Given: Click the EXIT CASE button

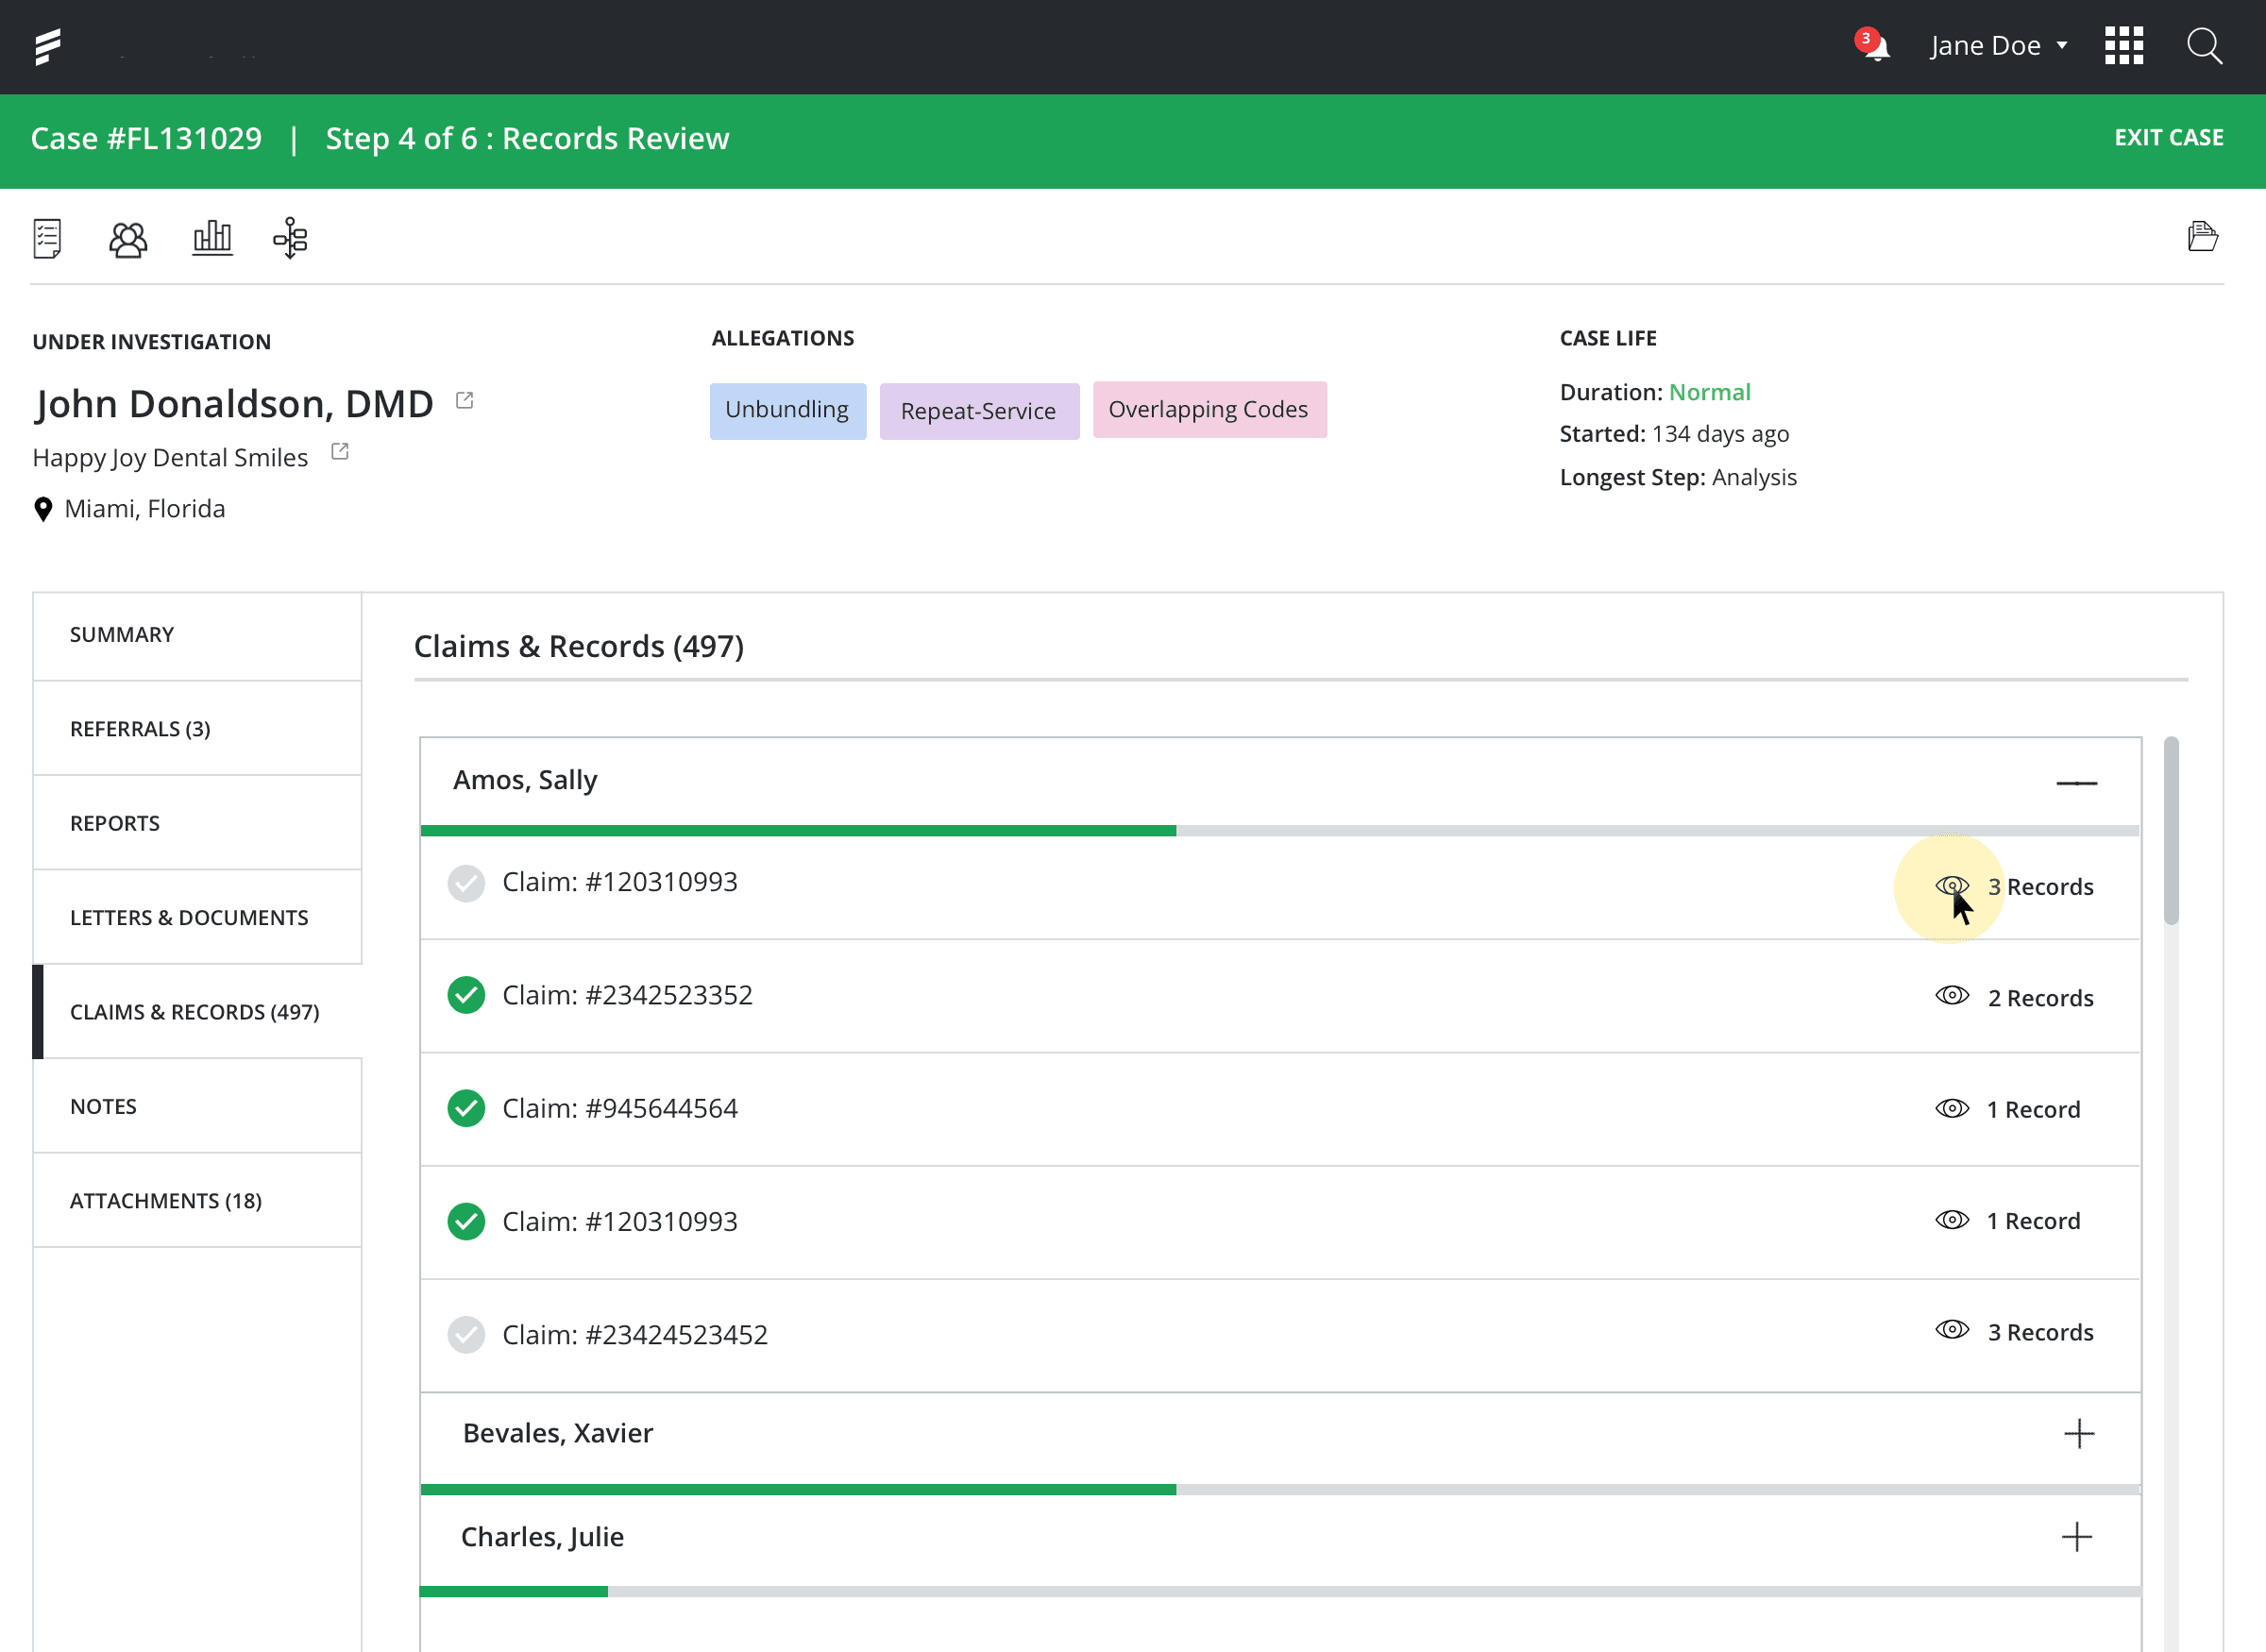Looking at the screenshot, I should [x=2168, y=138].
